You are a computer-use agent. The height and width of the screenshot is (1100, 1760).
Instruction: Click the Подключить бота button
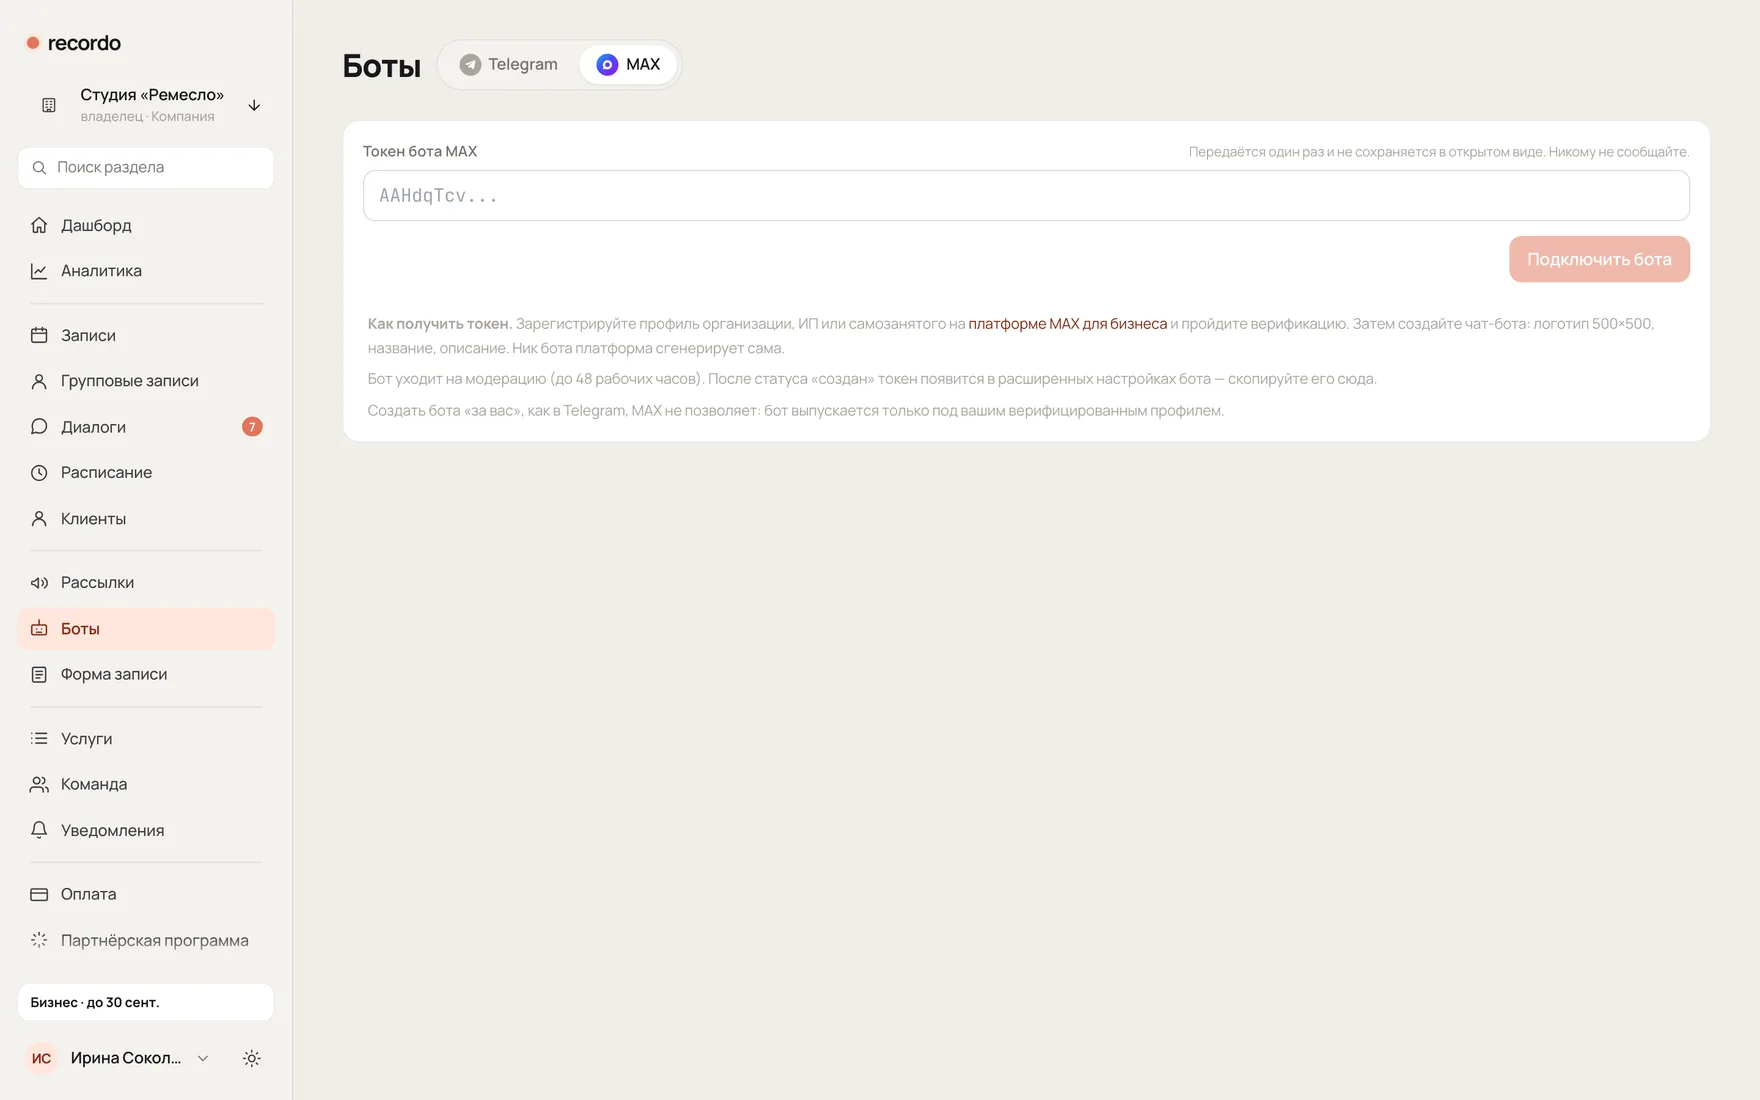[1599, 260]
